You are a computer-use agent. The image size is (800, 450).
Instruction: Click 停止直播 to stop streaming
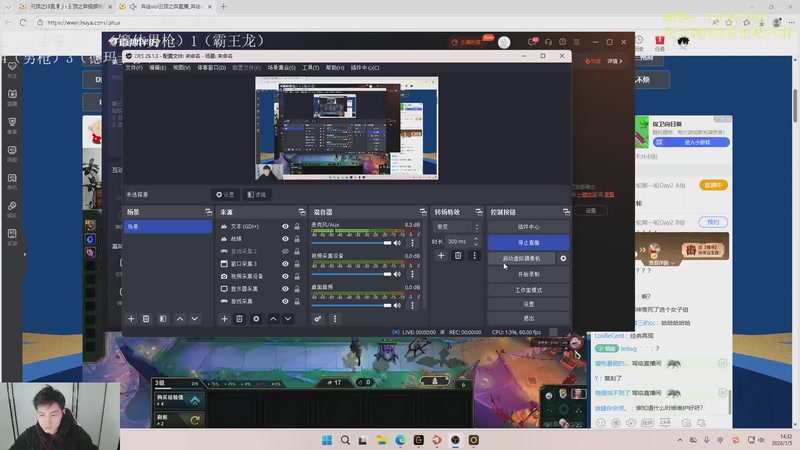coord(529,242)
